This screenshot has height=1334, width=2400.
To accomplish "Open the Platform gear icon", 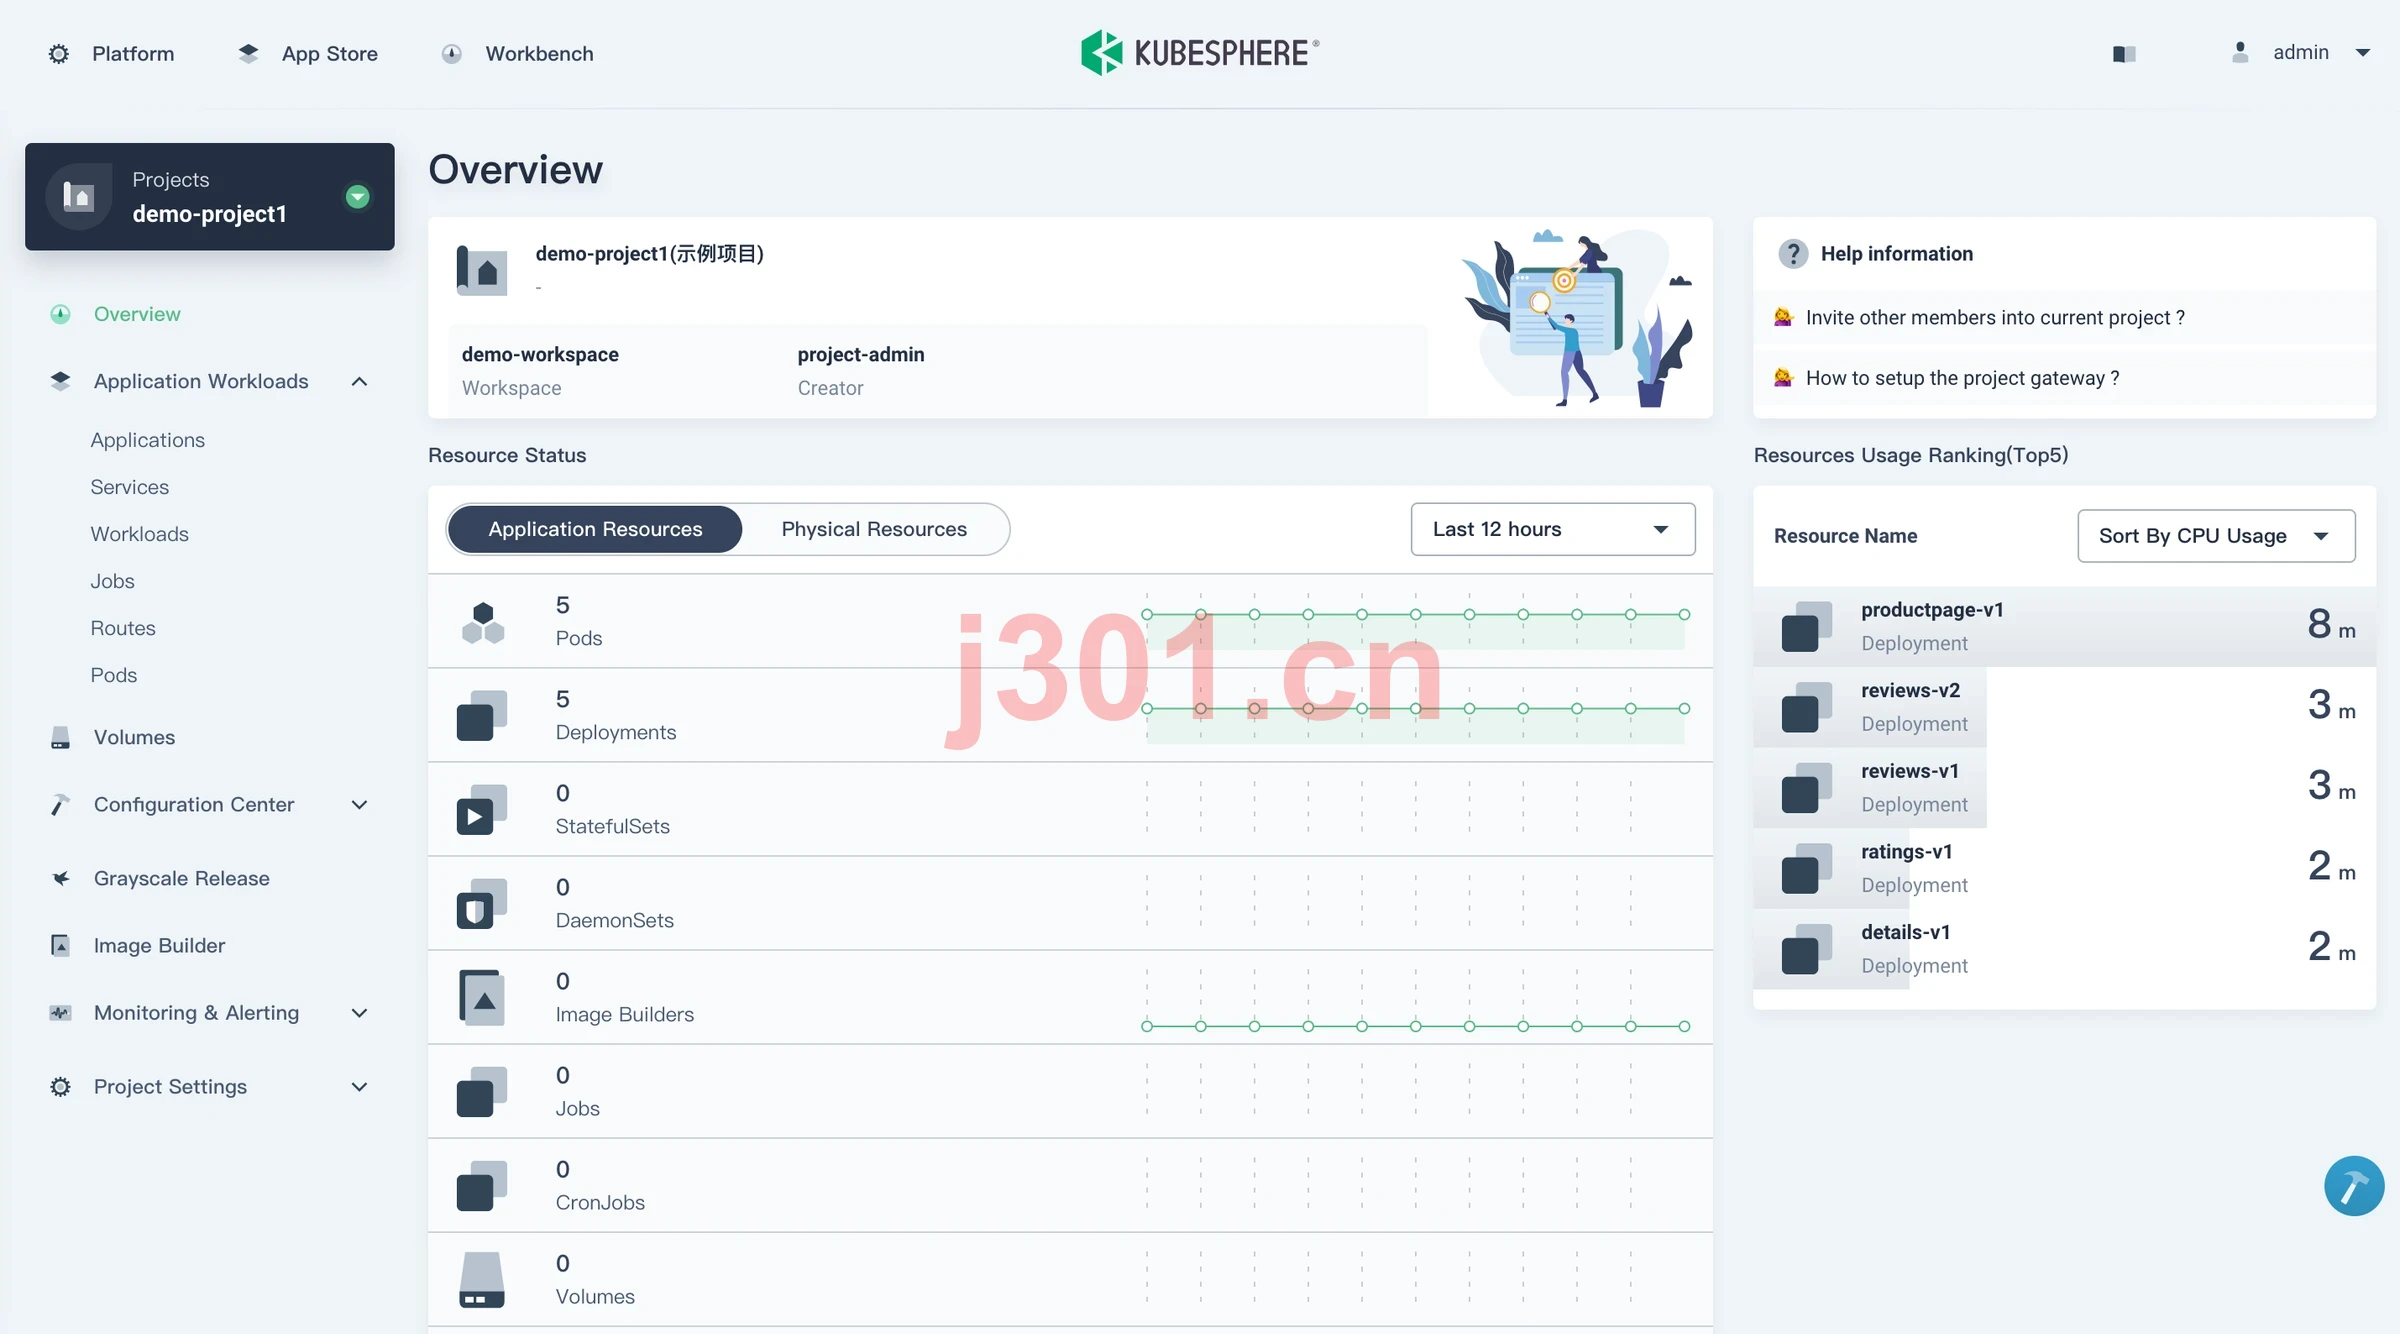I will click(x=59, y=54).
